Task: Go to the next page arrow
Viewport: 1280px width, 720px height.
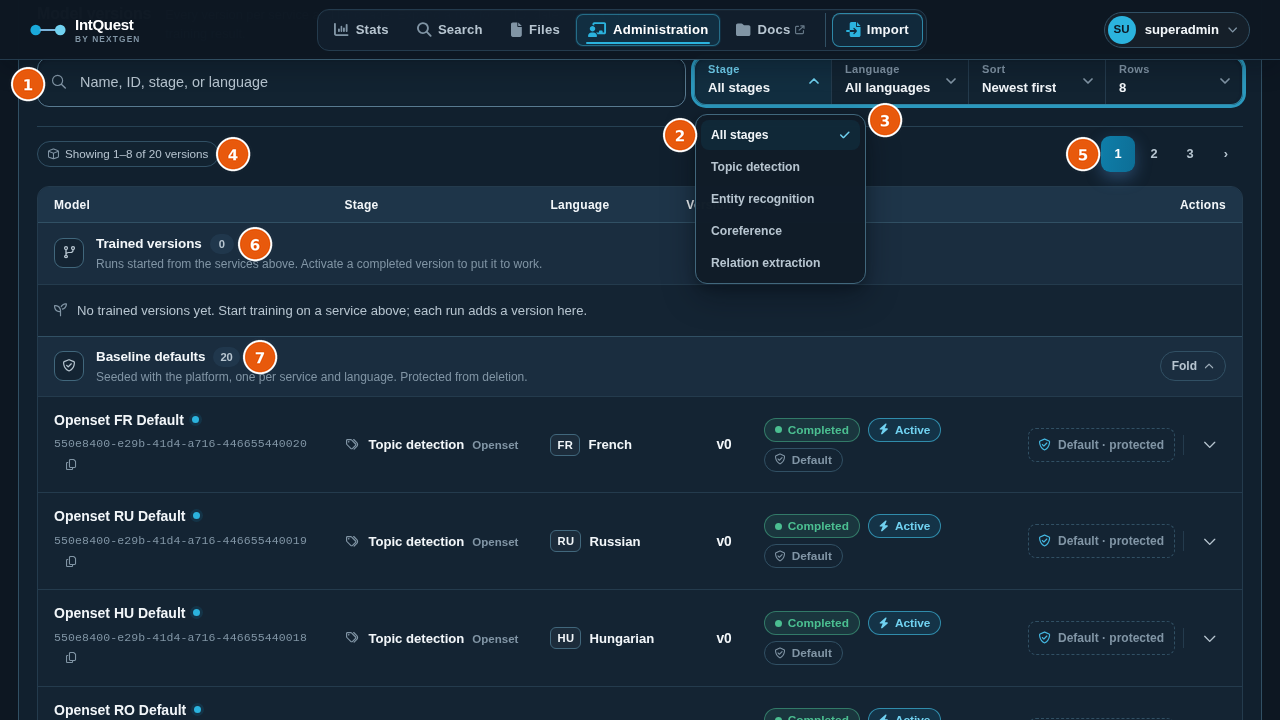Action: 1226,154
